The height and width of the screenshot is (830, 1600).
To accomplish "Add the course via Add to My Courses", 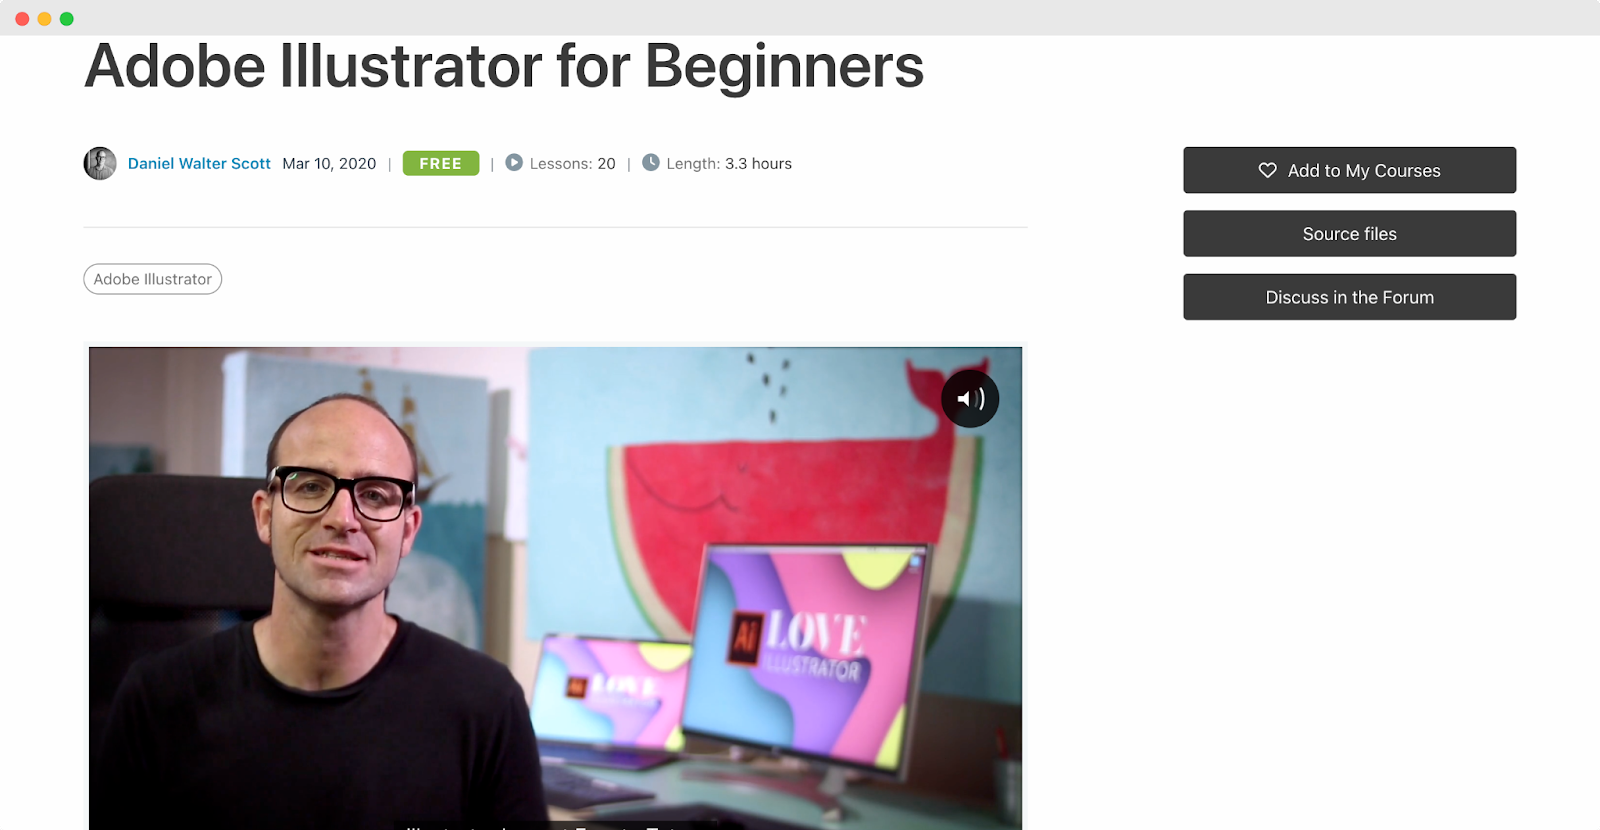I will [1349, 170].
